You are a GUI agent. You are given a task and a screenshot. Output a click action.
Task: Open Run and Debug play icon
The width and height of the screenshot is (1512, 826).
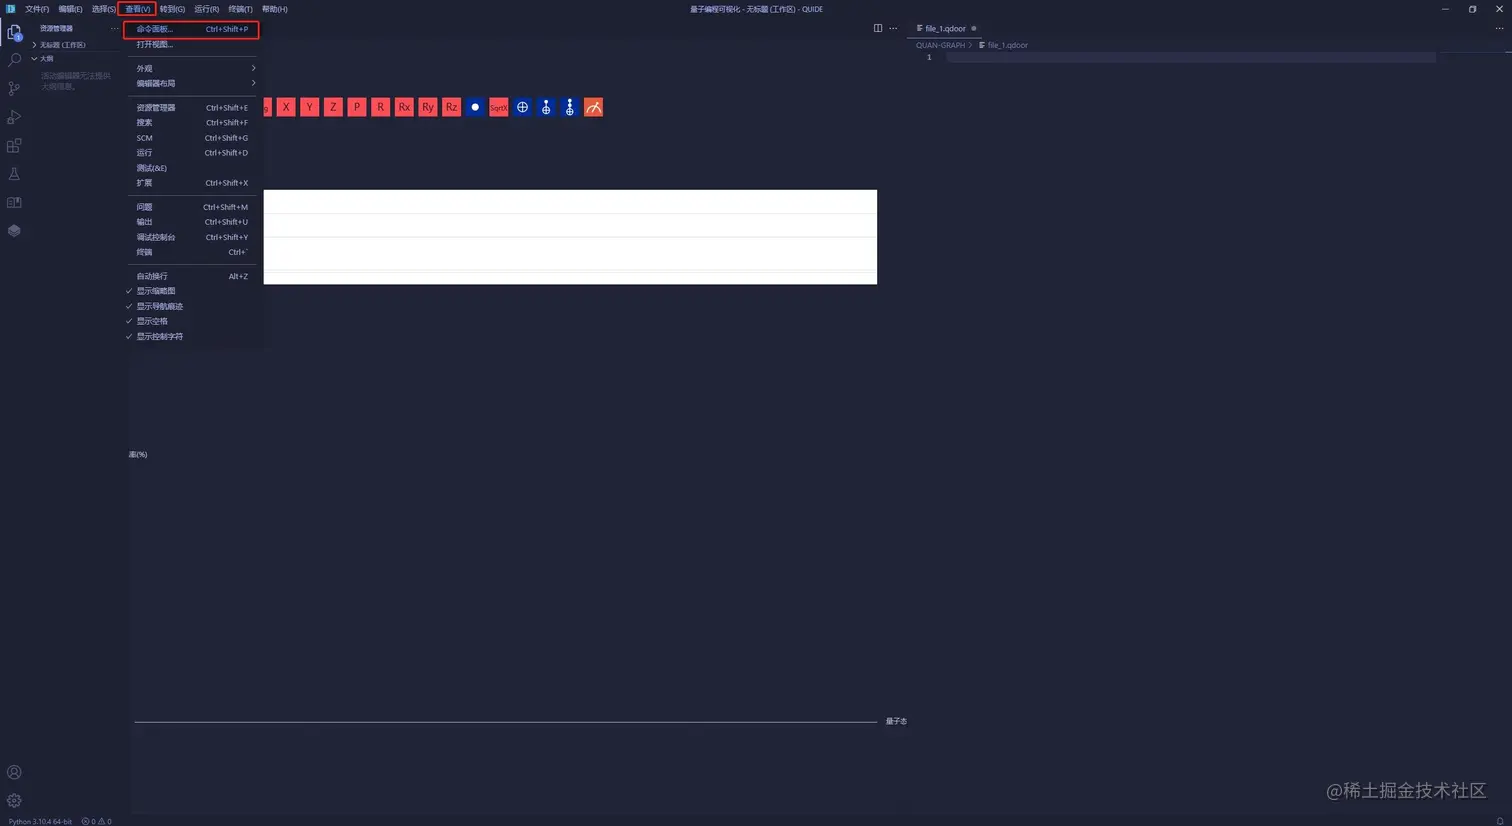(x=14, y=117)
